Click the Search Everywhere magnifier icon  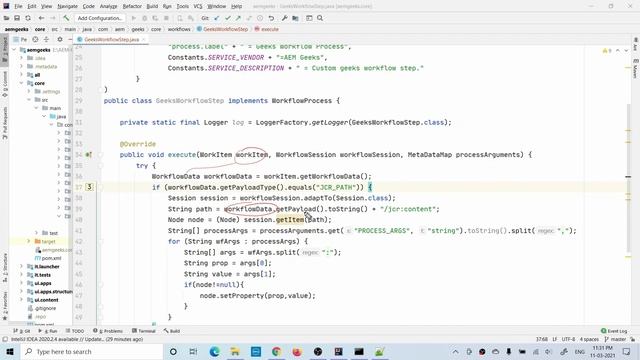point(320,18)
